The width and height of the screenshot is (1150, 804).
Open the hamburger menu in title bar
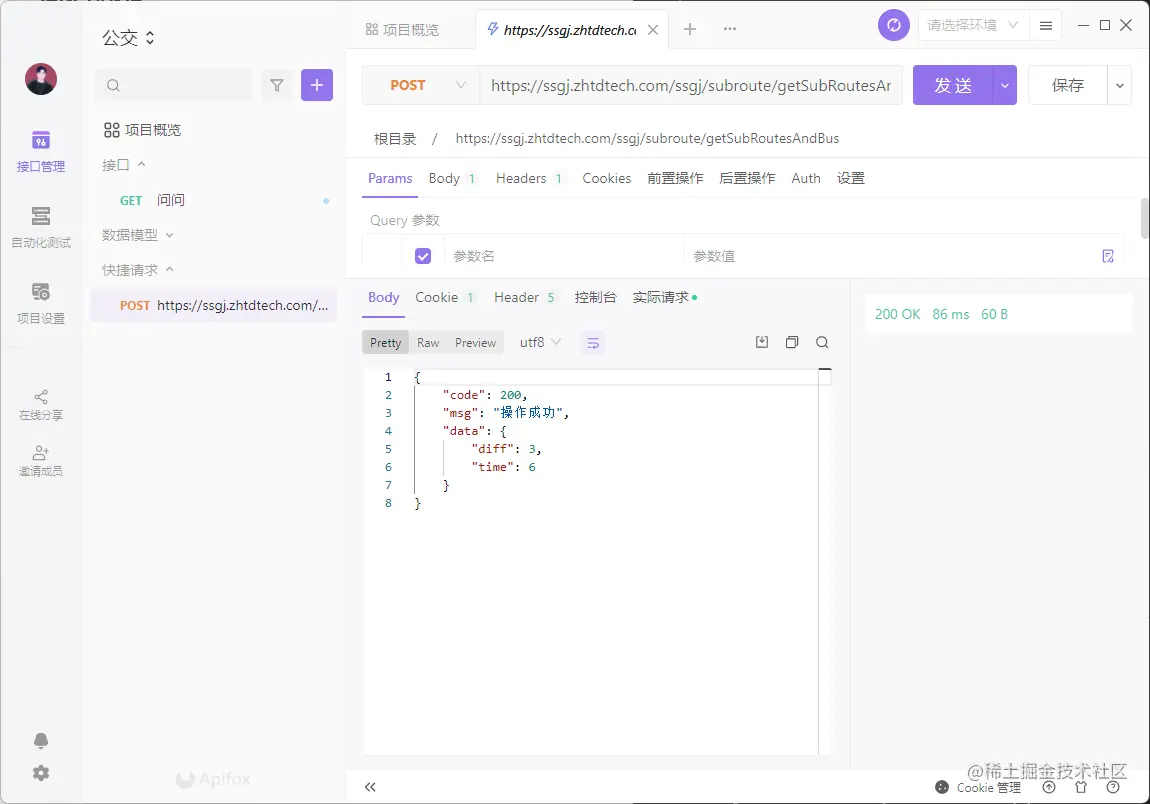pos(1046,26)
